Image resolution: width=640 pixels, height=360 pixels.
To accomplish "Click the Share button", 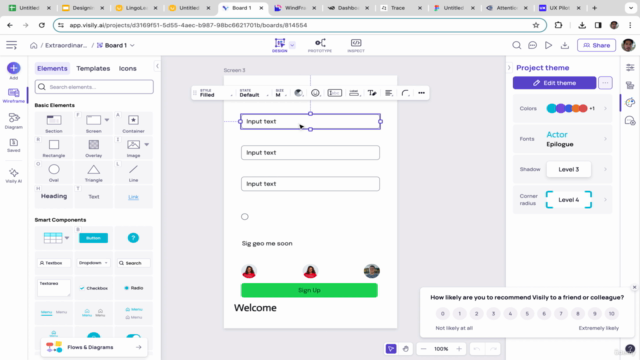I will point(596,45).
